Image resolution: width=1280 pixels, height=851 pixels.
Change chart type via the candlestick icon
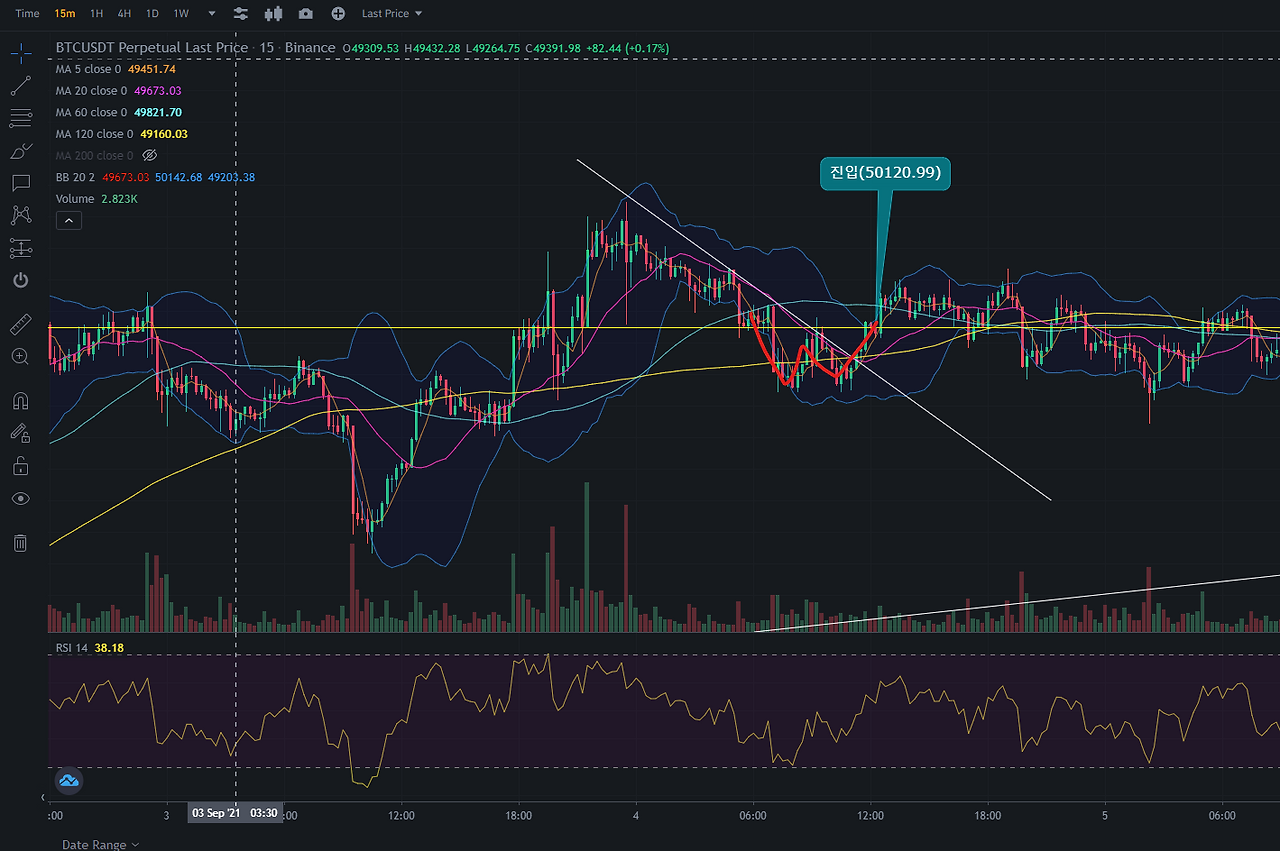pos(273,14)
